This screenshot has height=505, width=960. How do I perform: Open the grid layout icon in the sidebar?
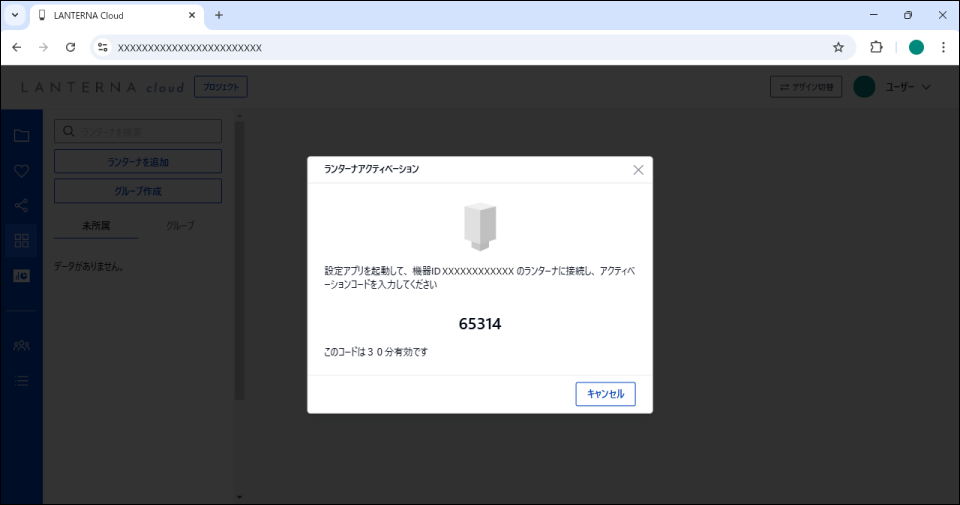point(21,240)
